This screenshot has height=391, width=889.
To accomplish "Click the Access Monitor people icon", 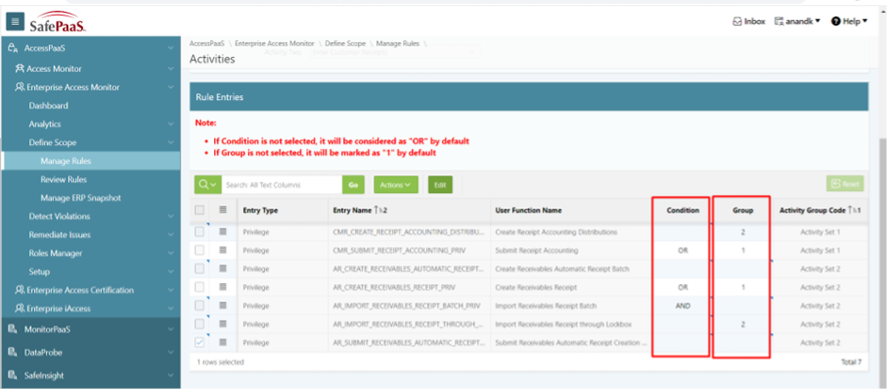I will pos(20,69).
